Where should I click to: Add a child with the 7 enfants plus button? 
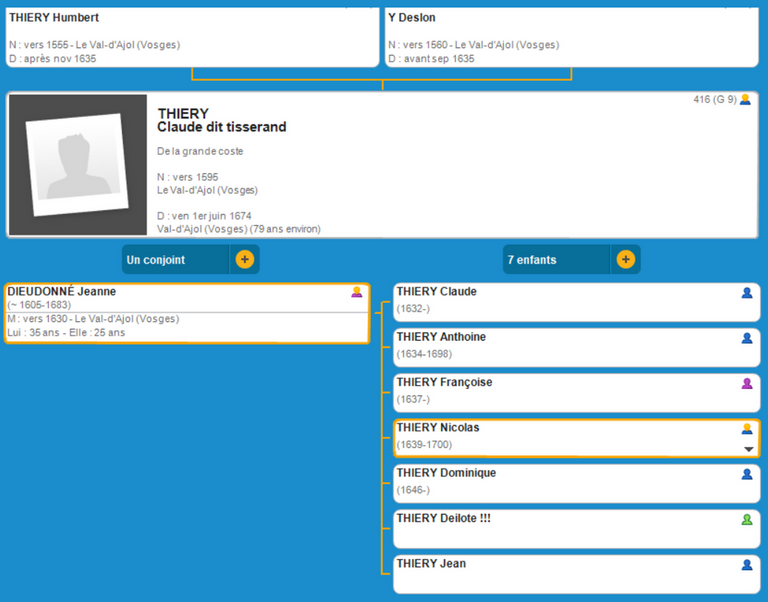[x=625, y=260]
